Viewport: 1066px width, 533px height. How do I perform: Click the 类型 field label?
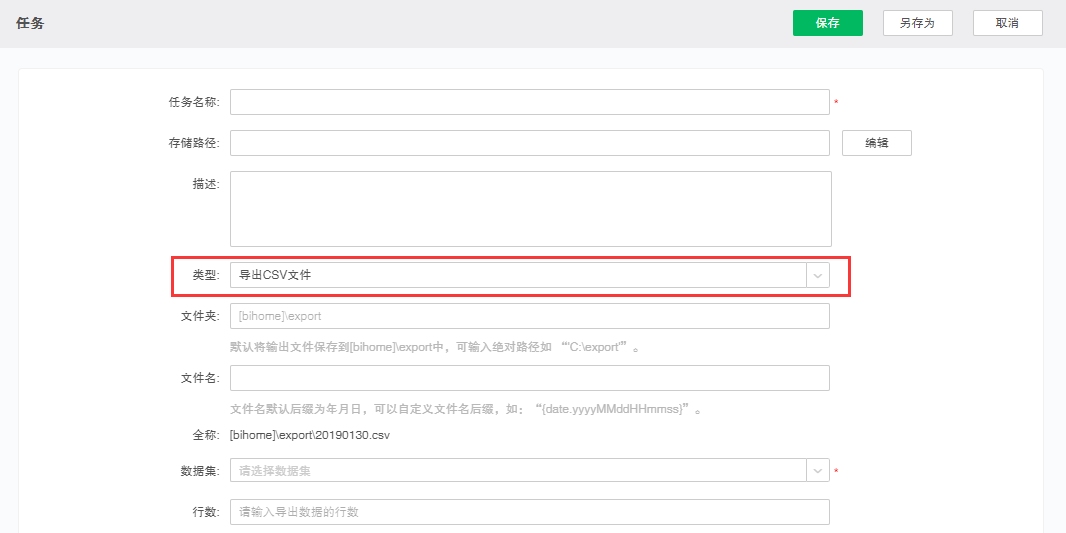[205, 275]
